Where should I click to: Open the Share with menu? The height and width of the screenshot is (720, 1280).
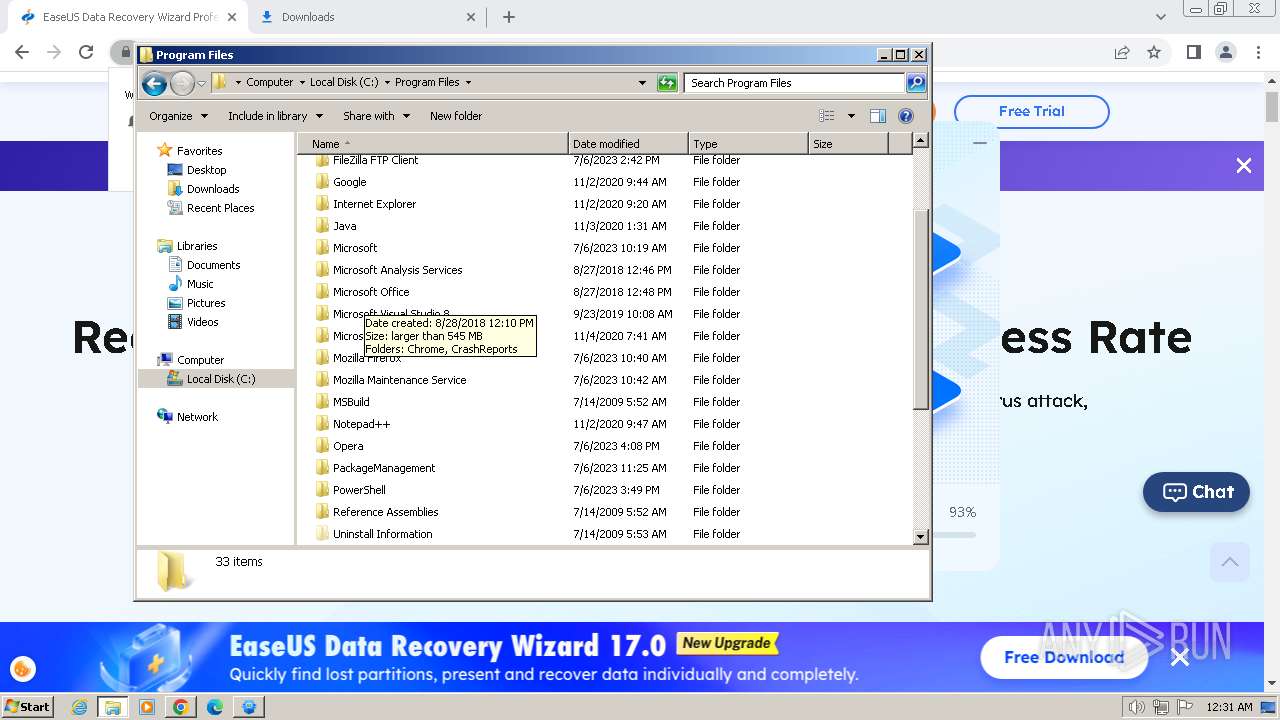(x=376, y=116)
